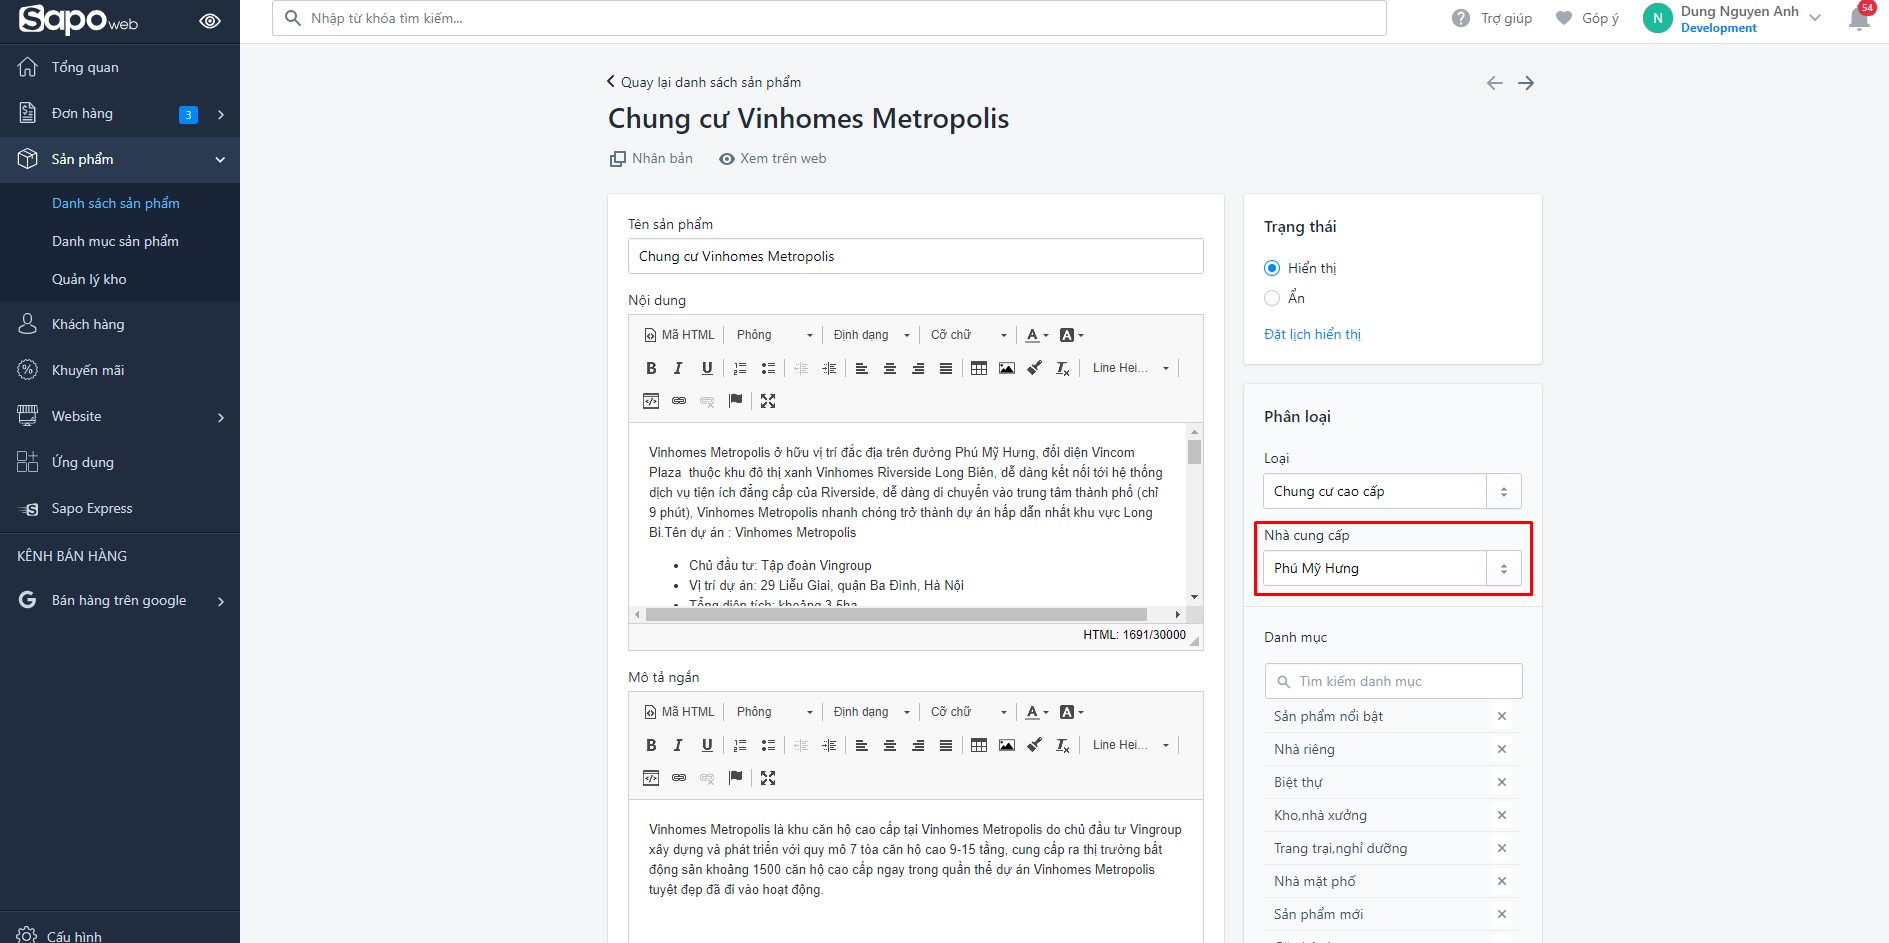This screenshot has width=1889, height=943.
Task: Increase indent in Nội dung editor
Action: click(829, 368)
